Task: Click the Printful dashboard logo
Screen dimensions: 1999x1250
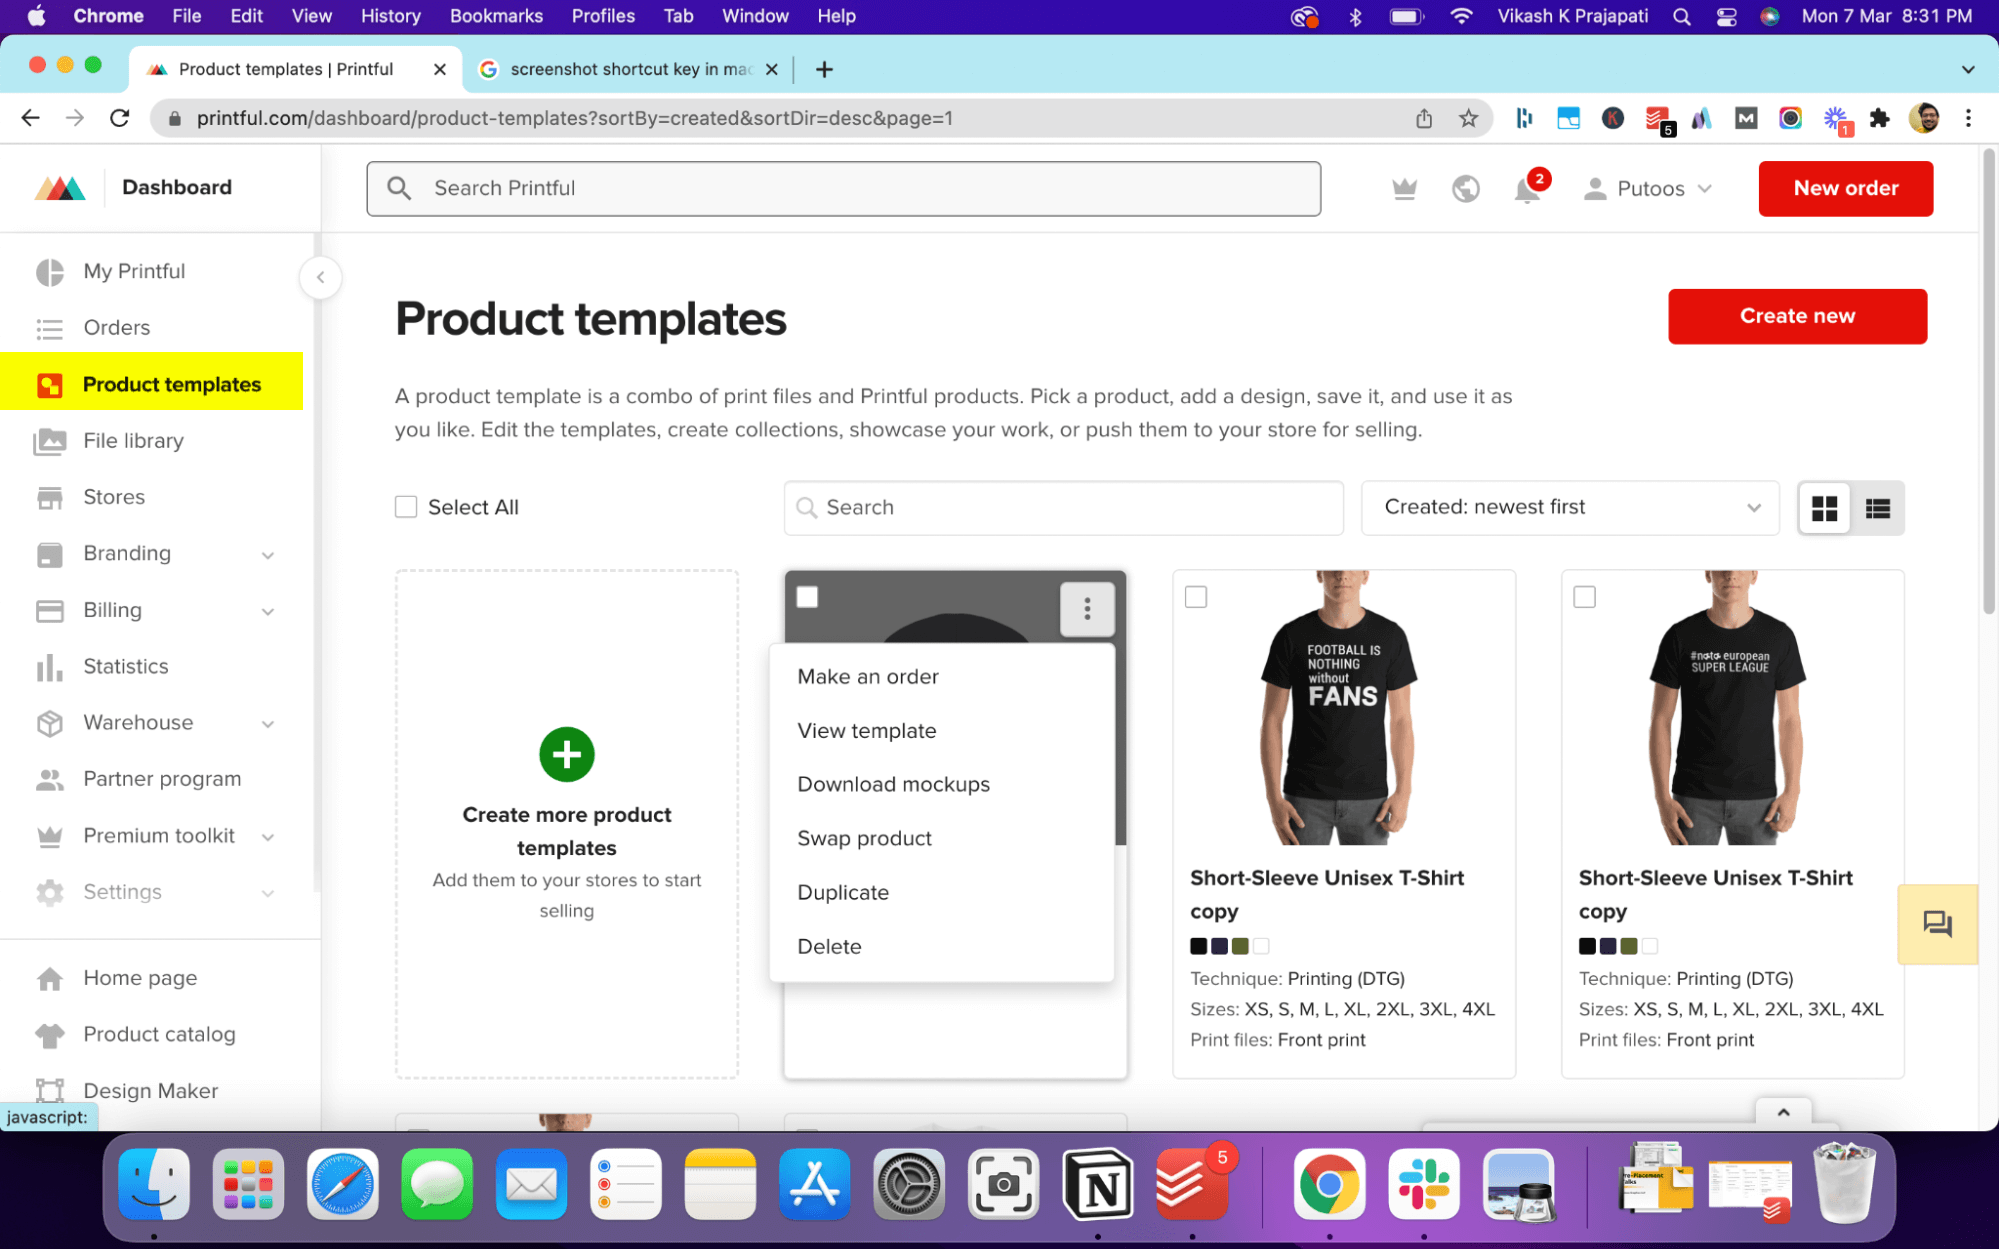Action: coord(62,187)
